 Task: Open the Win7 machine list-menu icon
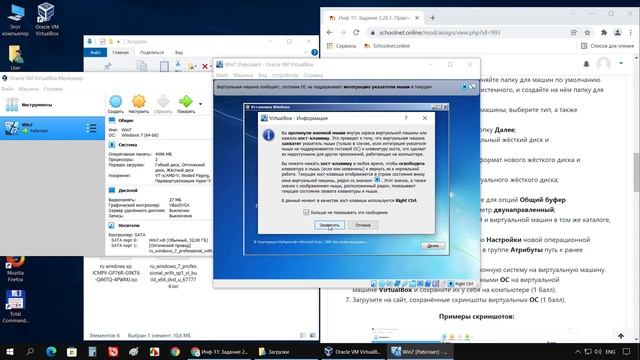point(91,128)
